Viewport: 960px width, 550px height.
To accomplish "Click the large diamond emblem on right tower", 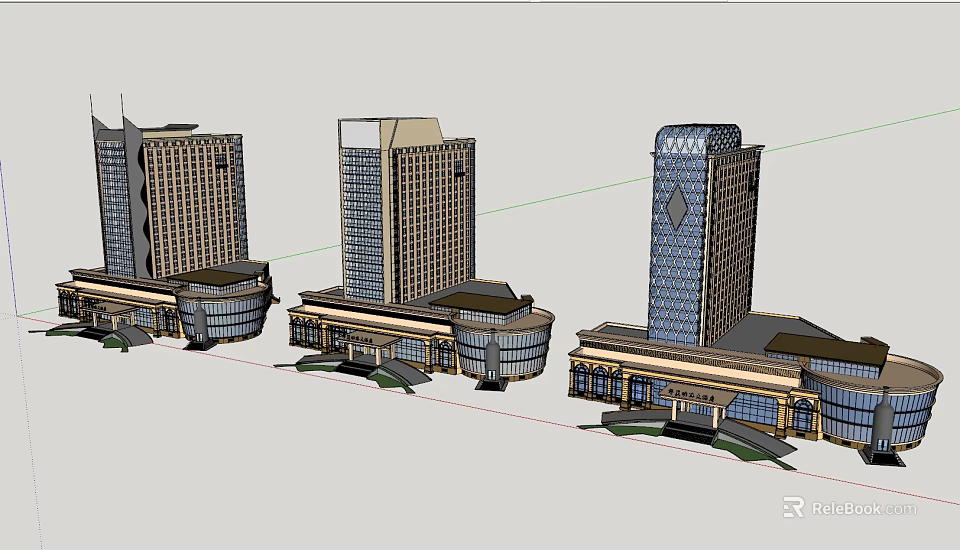I will coord(677,208).
